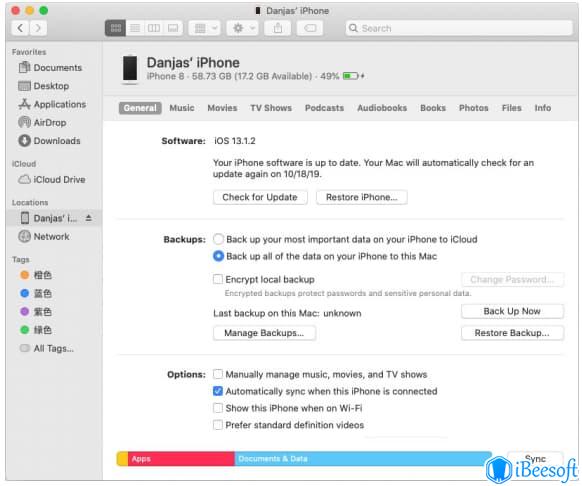Click the Share toolbar button
Image resolution: width=582 pixels, height=486 pixels.
pyautogui.click(x=278, y=28)
